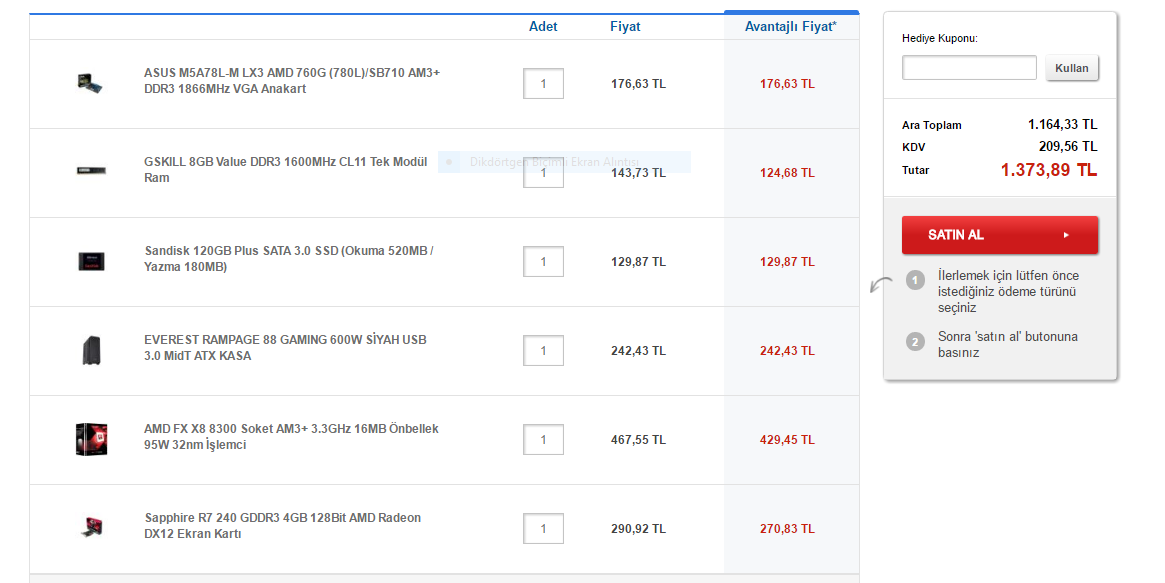Click the arrow icon on SATIN AL button
Viewport: 1165px width, 583px height.
tap(1066, 235)
